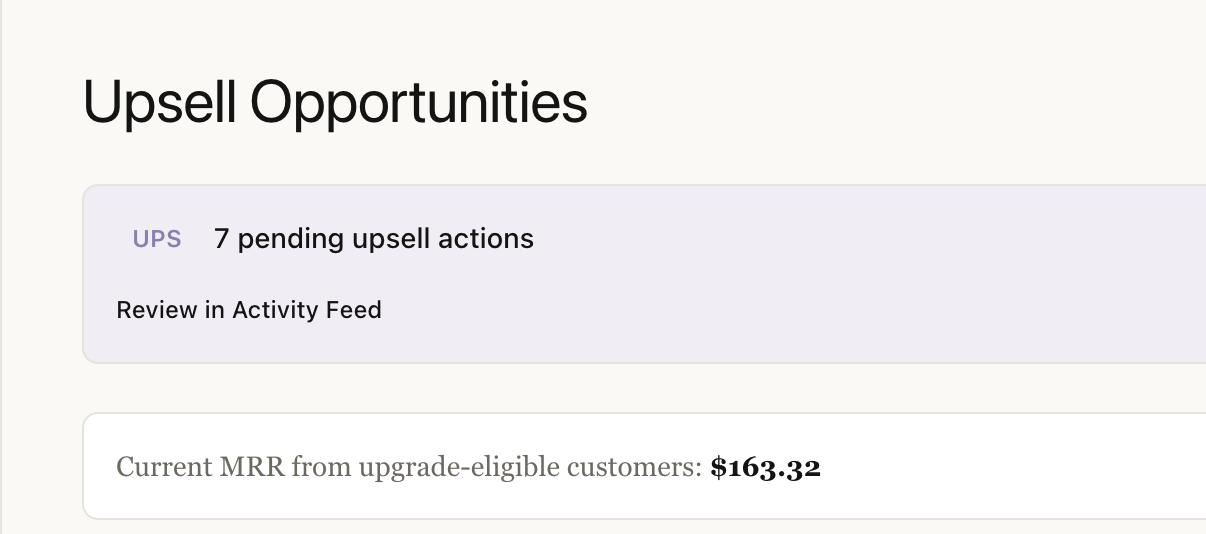Click the number 7 in the pending banner
The width and height of the screenshot is (1206, 534).
coord(221,239)
